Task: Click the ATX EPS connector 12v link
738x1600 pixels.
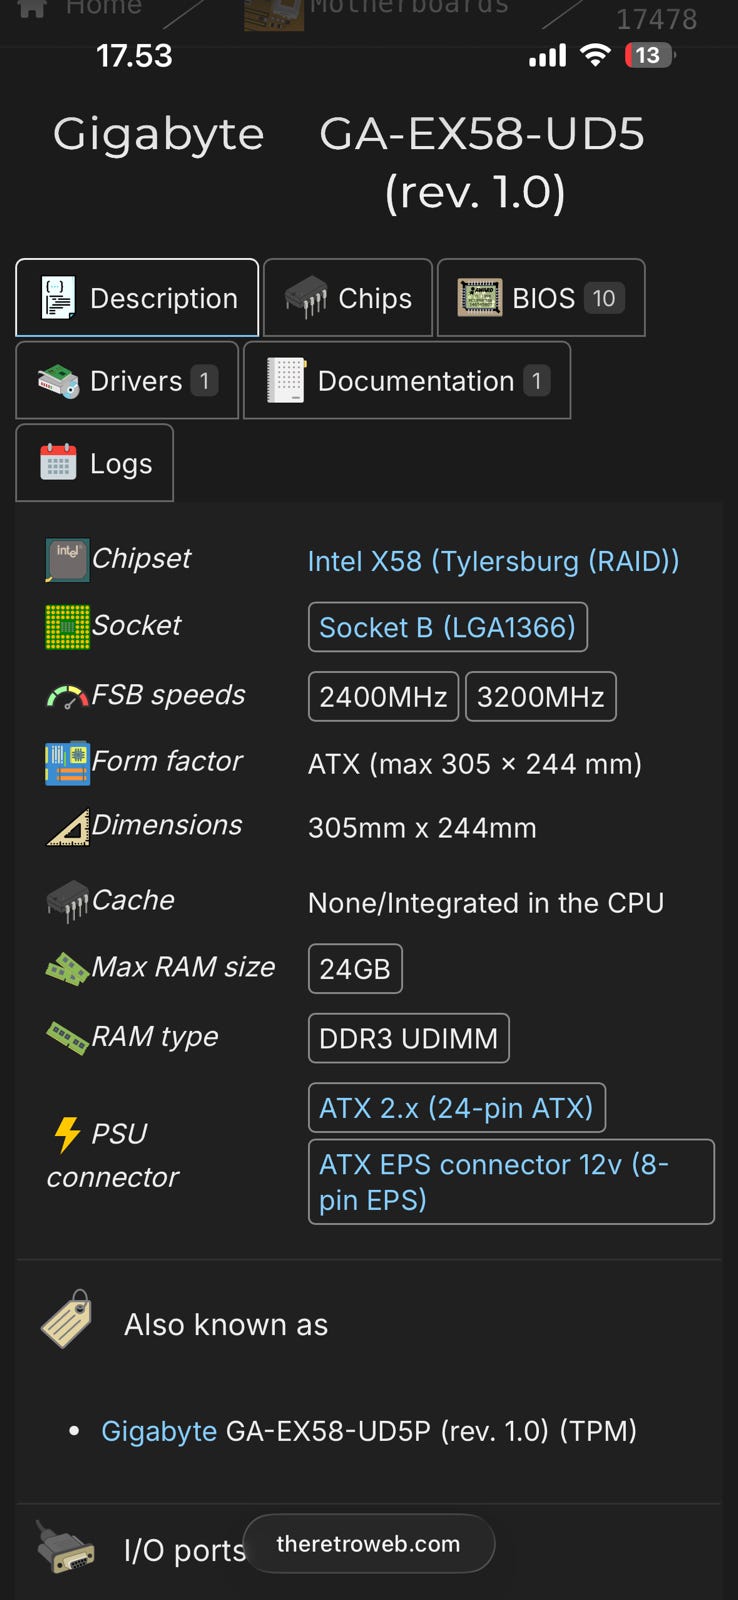Action: (510, 1181)
